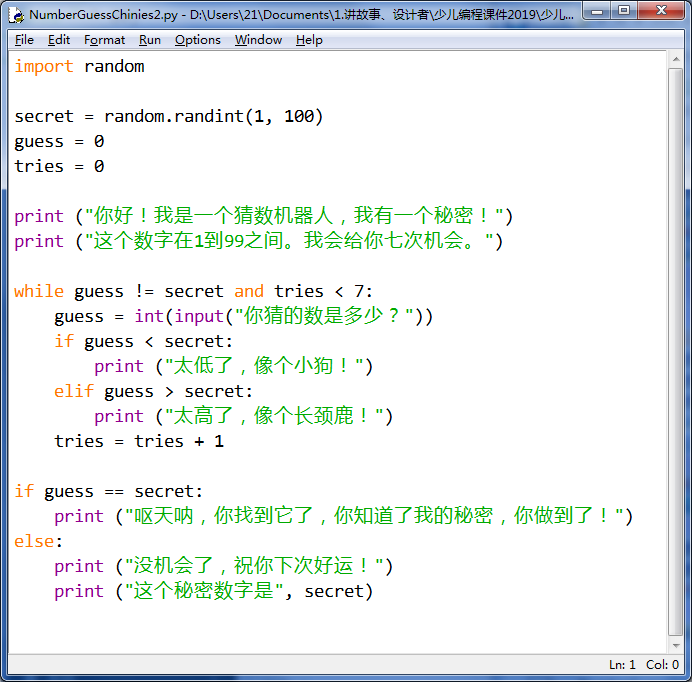Click the scrollbar down arrow

point(675,645)
